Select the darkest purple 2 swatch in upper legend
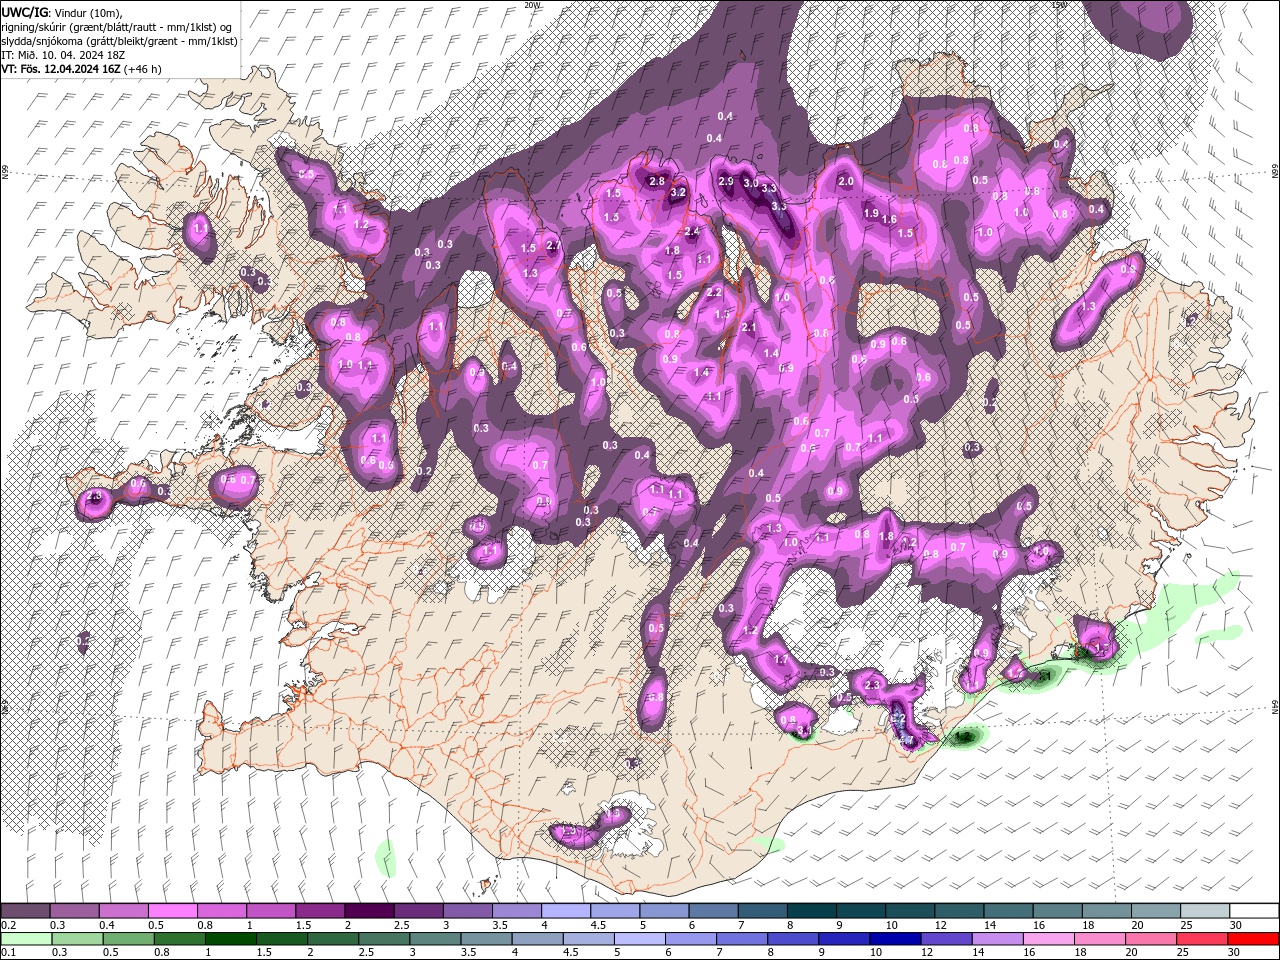This screenshot has height=960, width=1280. tap(368, 911)
